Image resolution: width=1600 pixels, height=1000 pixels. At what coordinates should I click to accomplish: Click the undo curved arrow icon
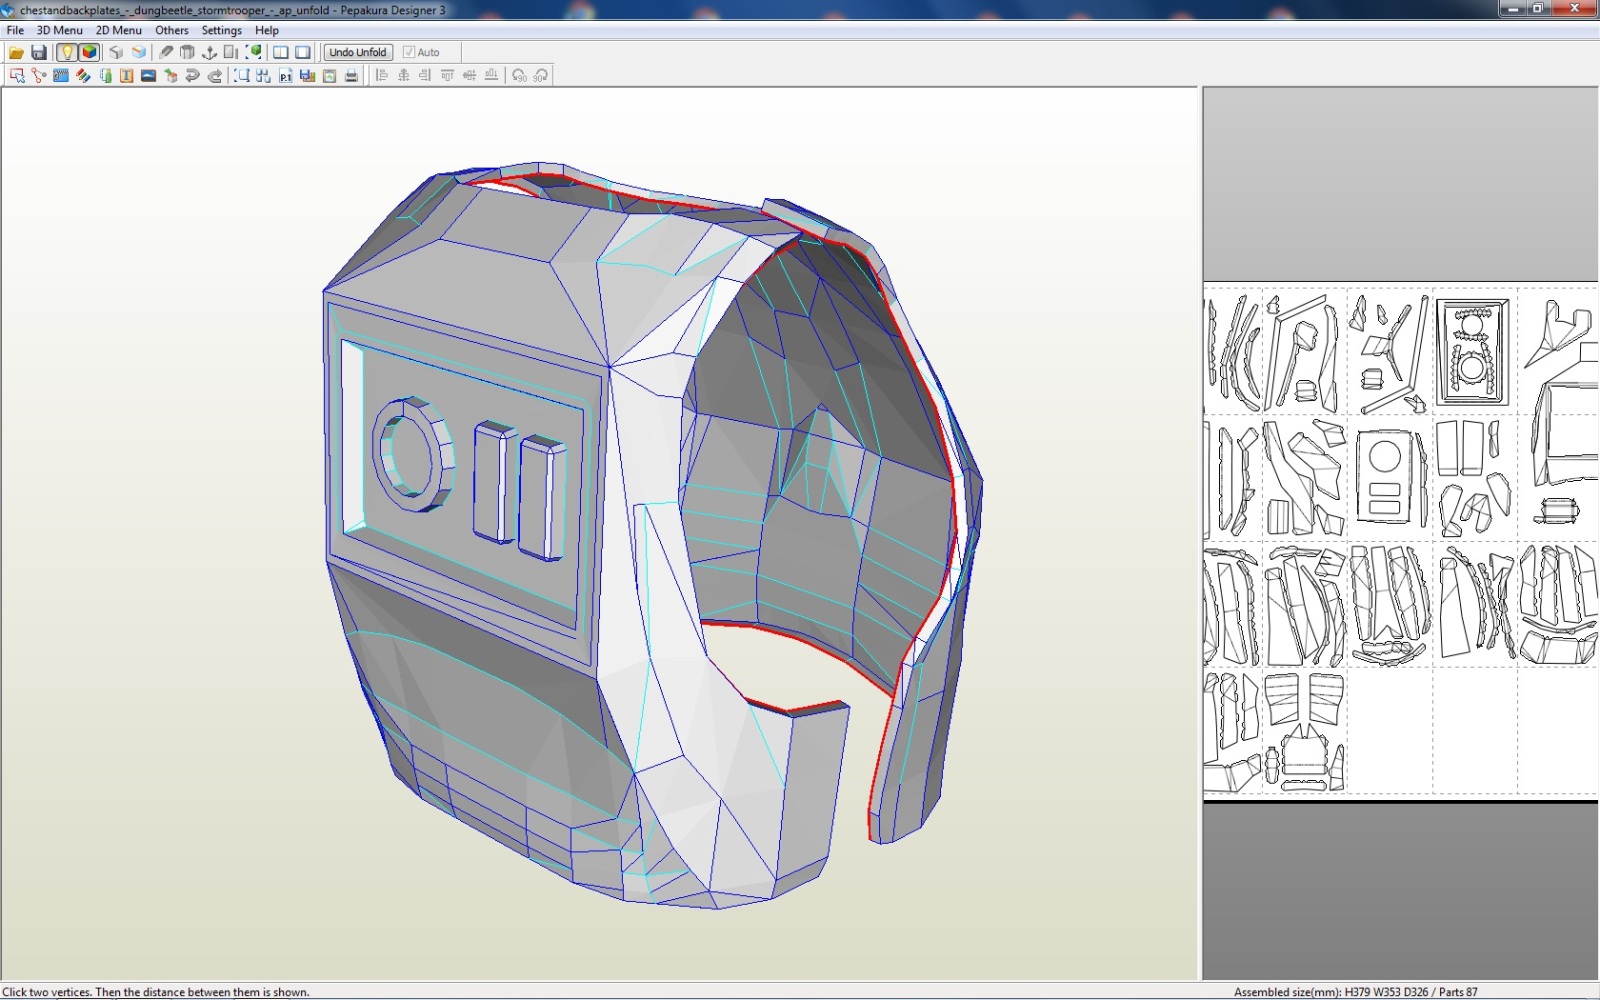(x=192, y=75)
